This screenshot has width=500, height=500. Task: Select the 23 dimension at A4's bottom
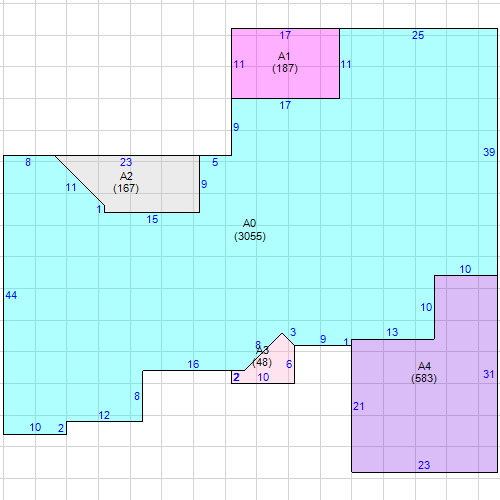click(424, 465)
